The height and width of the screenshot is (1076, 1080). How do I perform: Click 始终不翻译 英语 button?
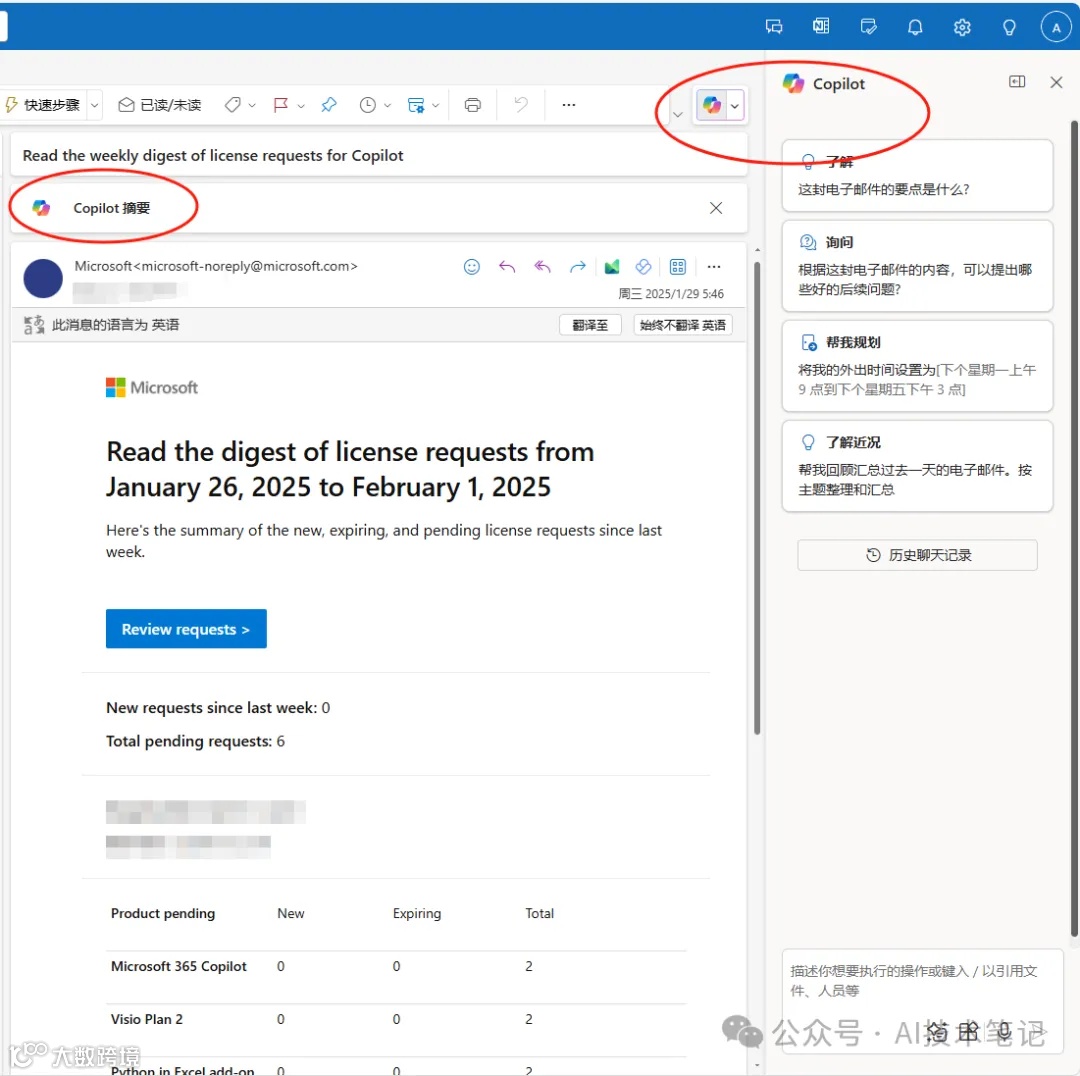point(683,325)
